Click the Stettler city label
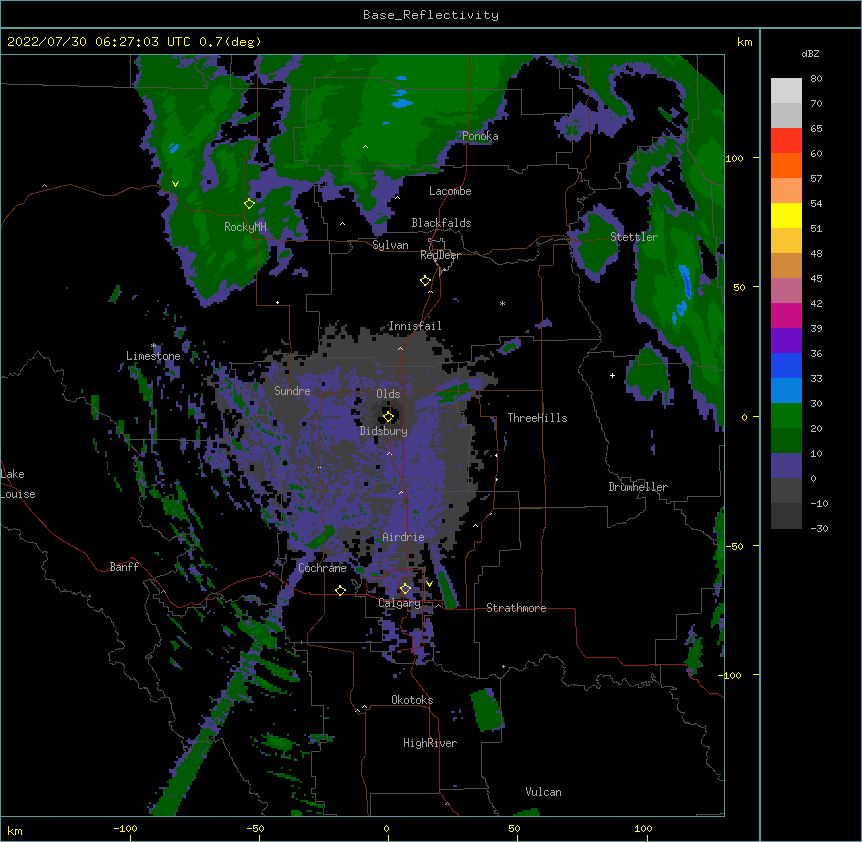Image resolution: width=862 pixels, height=842 pixels. click(x=634, y=237)
